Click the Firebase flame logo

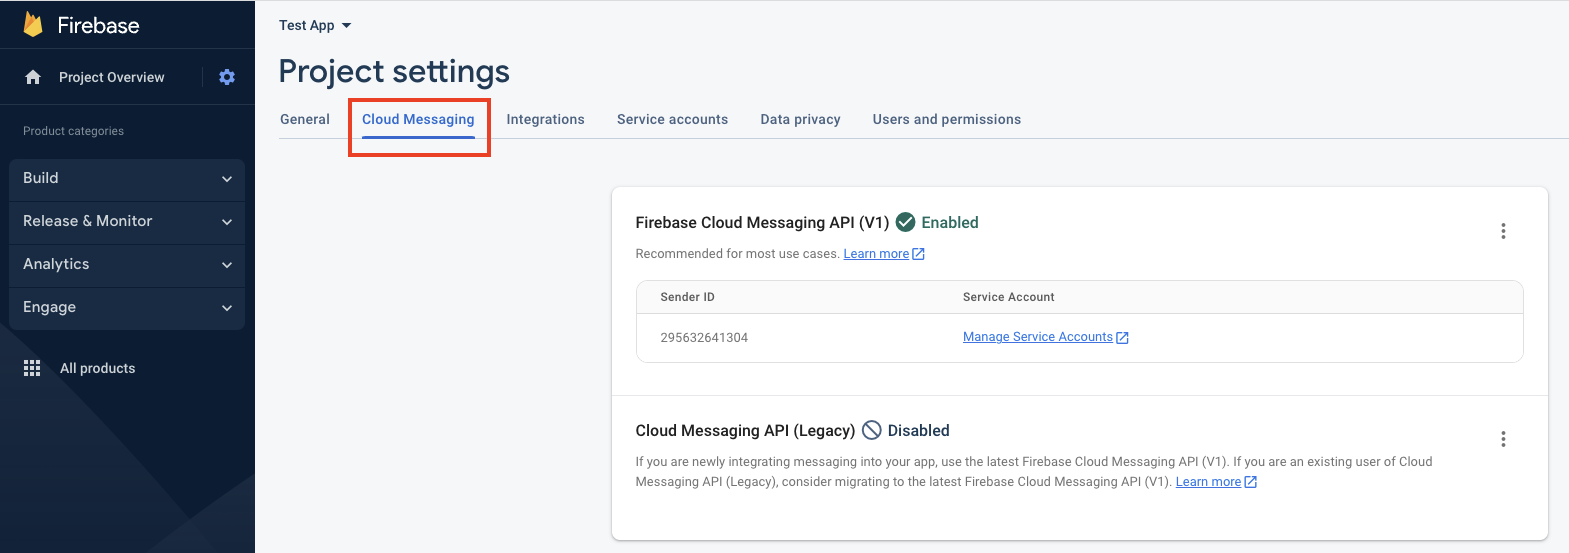coord(33,25)
